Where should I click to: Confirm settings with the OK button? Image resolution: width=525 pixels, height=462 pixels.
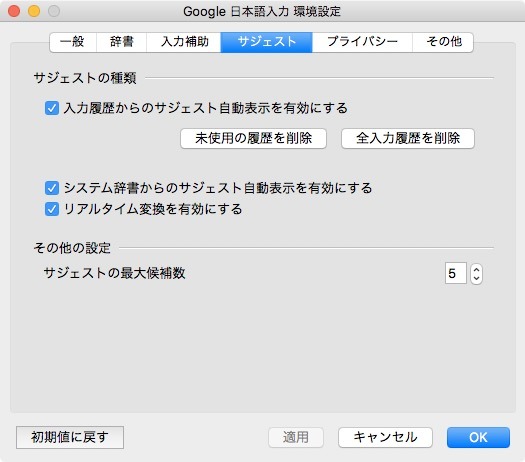478,437
